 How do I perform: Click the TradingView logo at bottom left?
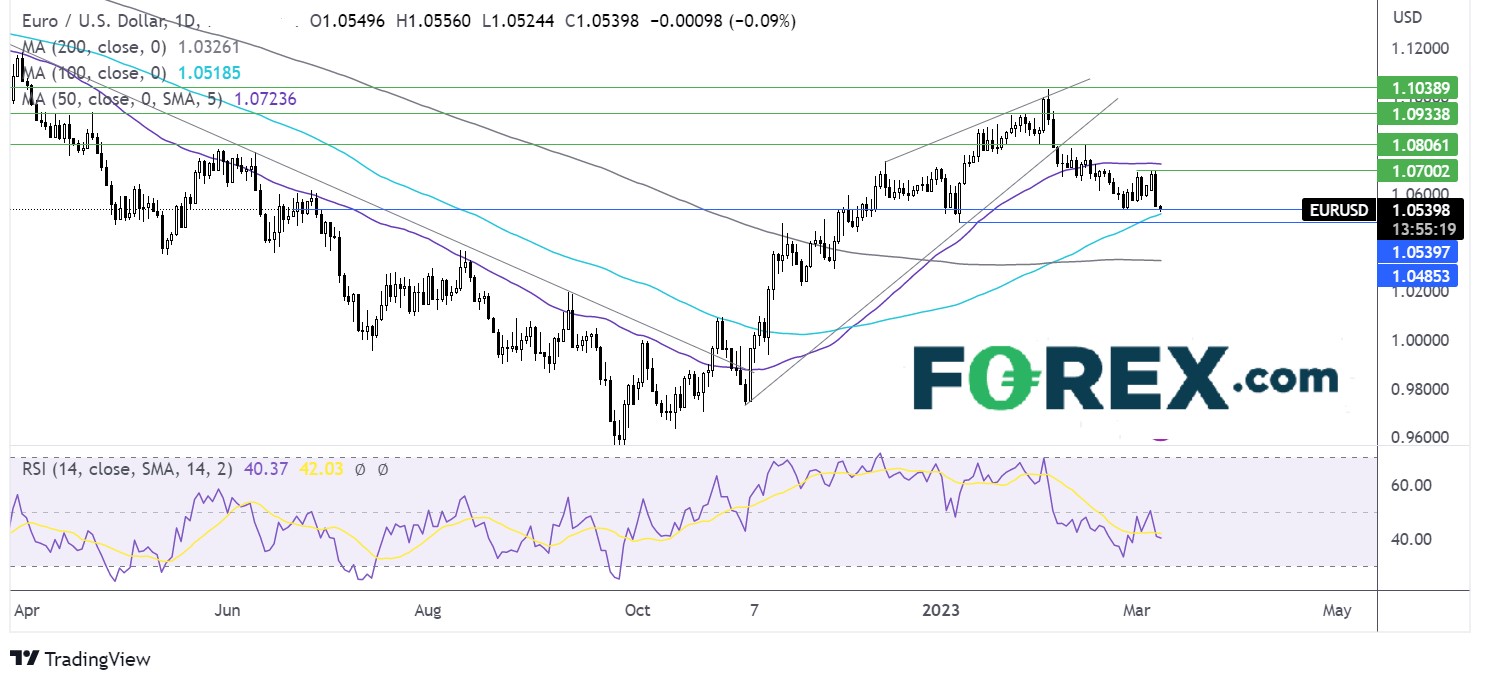tap(80, 659)
